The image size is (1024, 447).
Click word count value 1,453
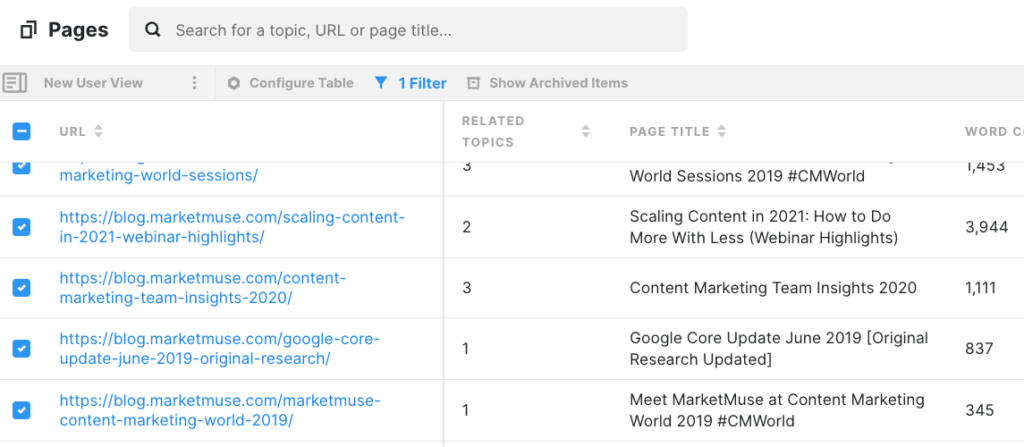tap(984, 167)
